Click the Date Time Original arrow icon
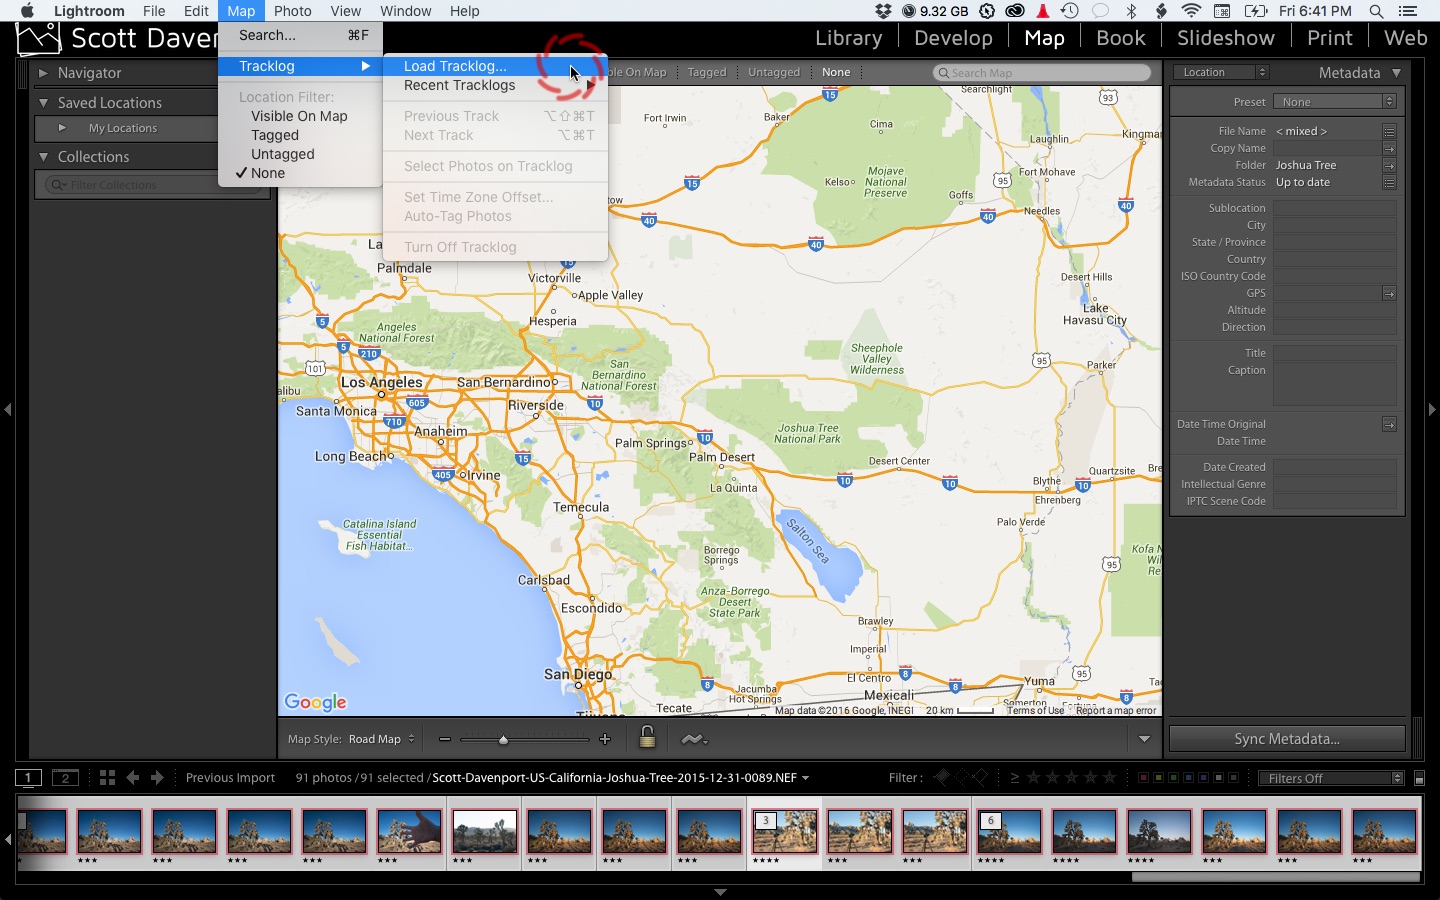Image resolution: width=1440 pixels, height=900 pixels. click(x=1389, y=424)
